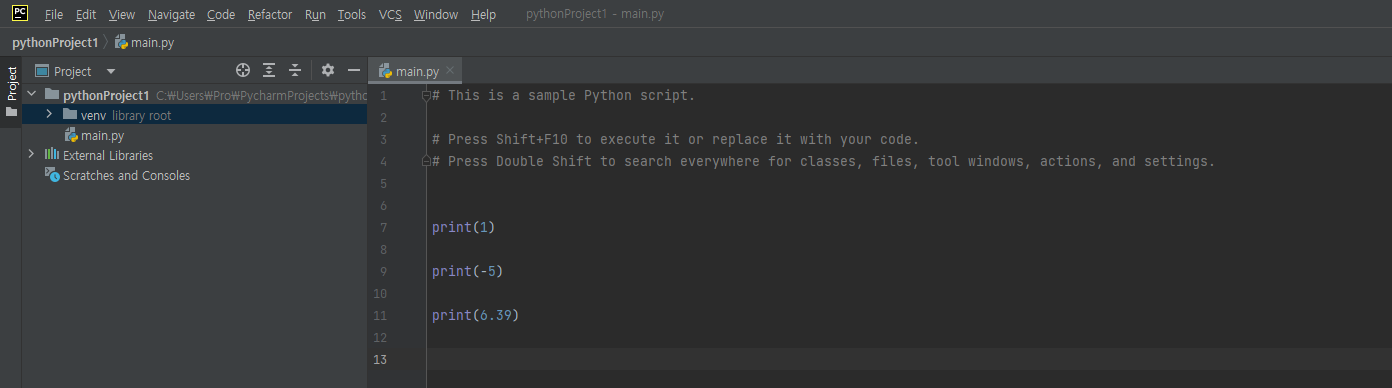This screenshot has height=388, width=1392.
Task: Click the Python file icon beside main.py in tree
Action: [x=71, y=135]
